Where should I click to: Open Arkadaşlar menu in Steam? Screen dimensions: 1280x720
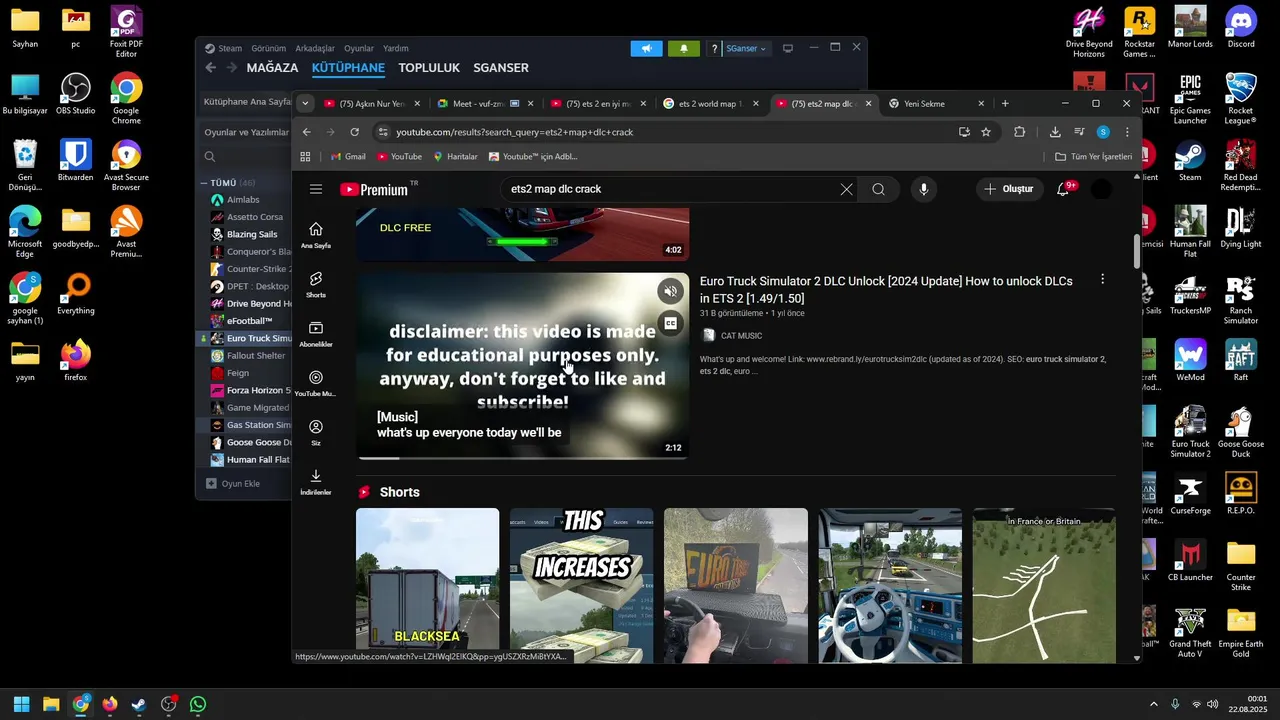pos(315,48)
